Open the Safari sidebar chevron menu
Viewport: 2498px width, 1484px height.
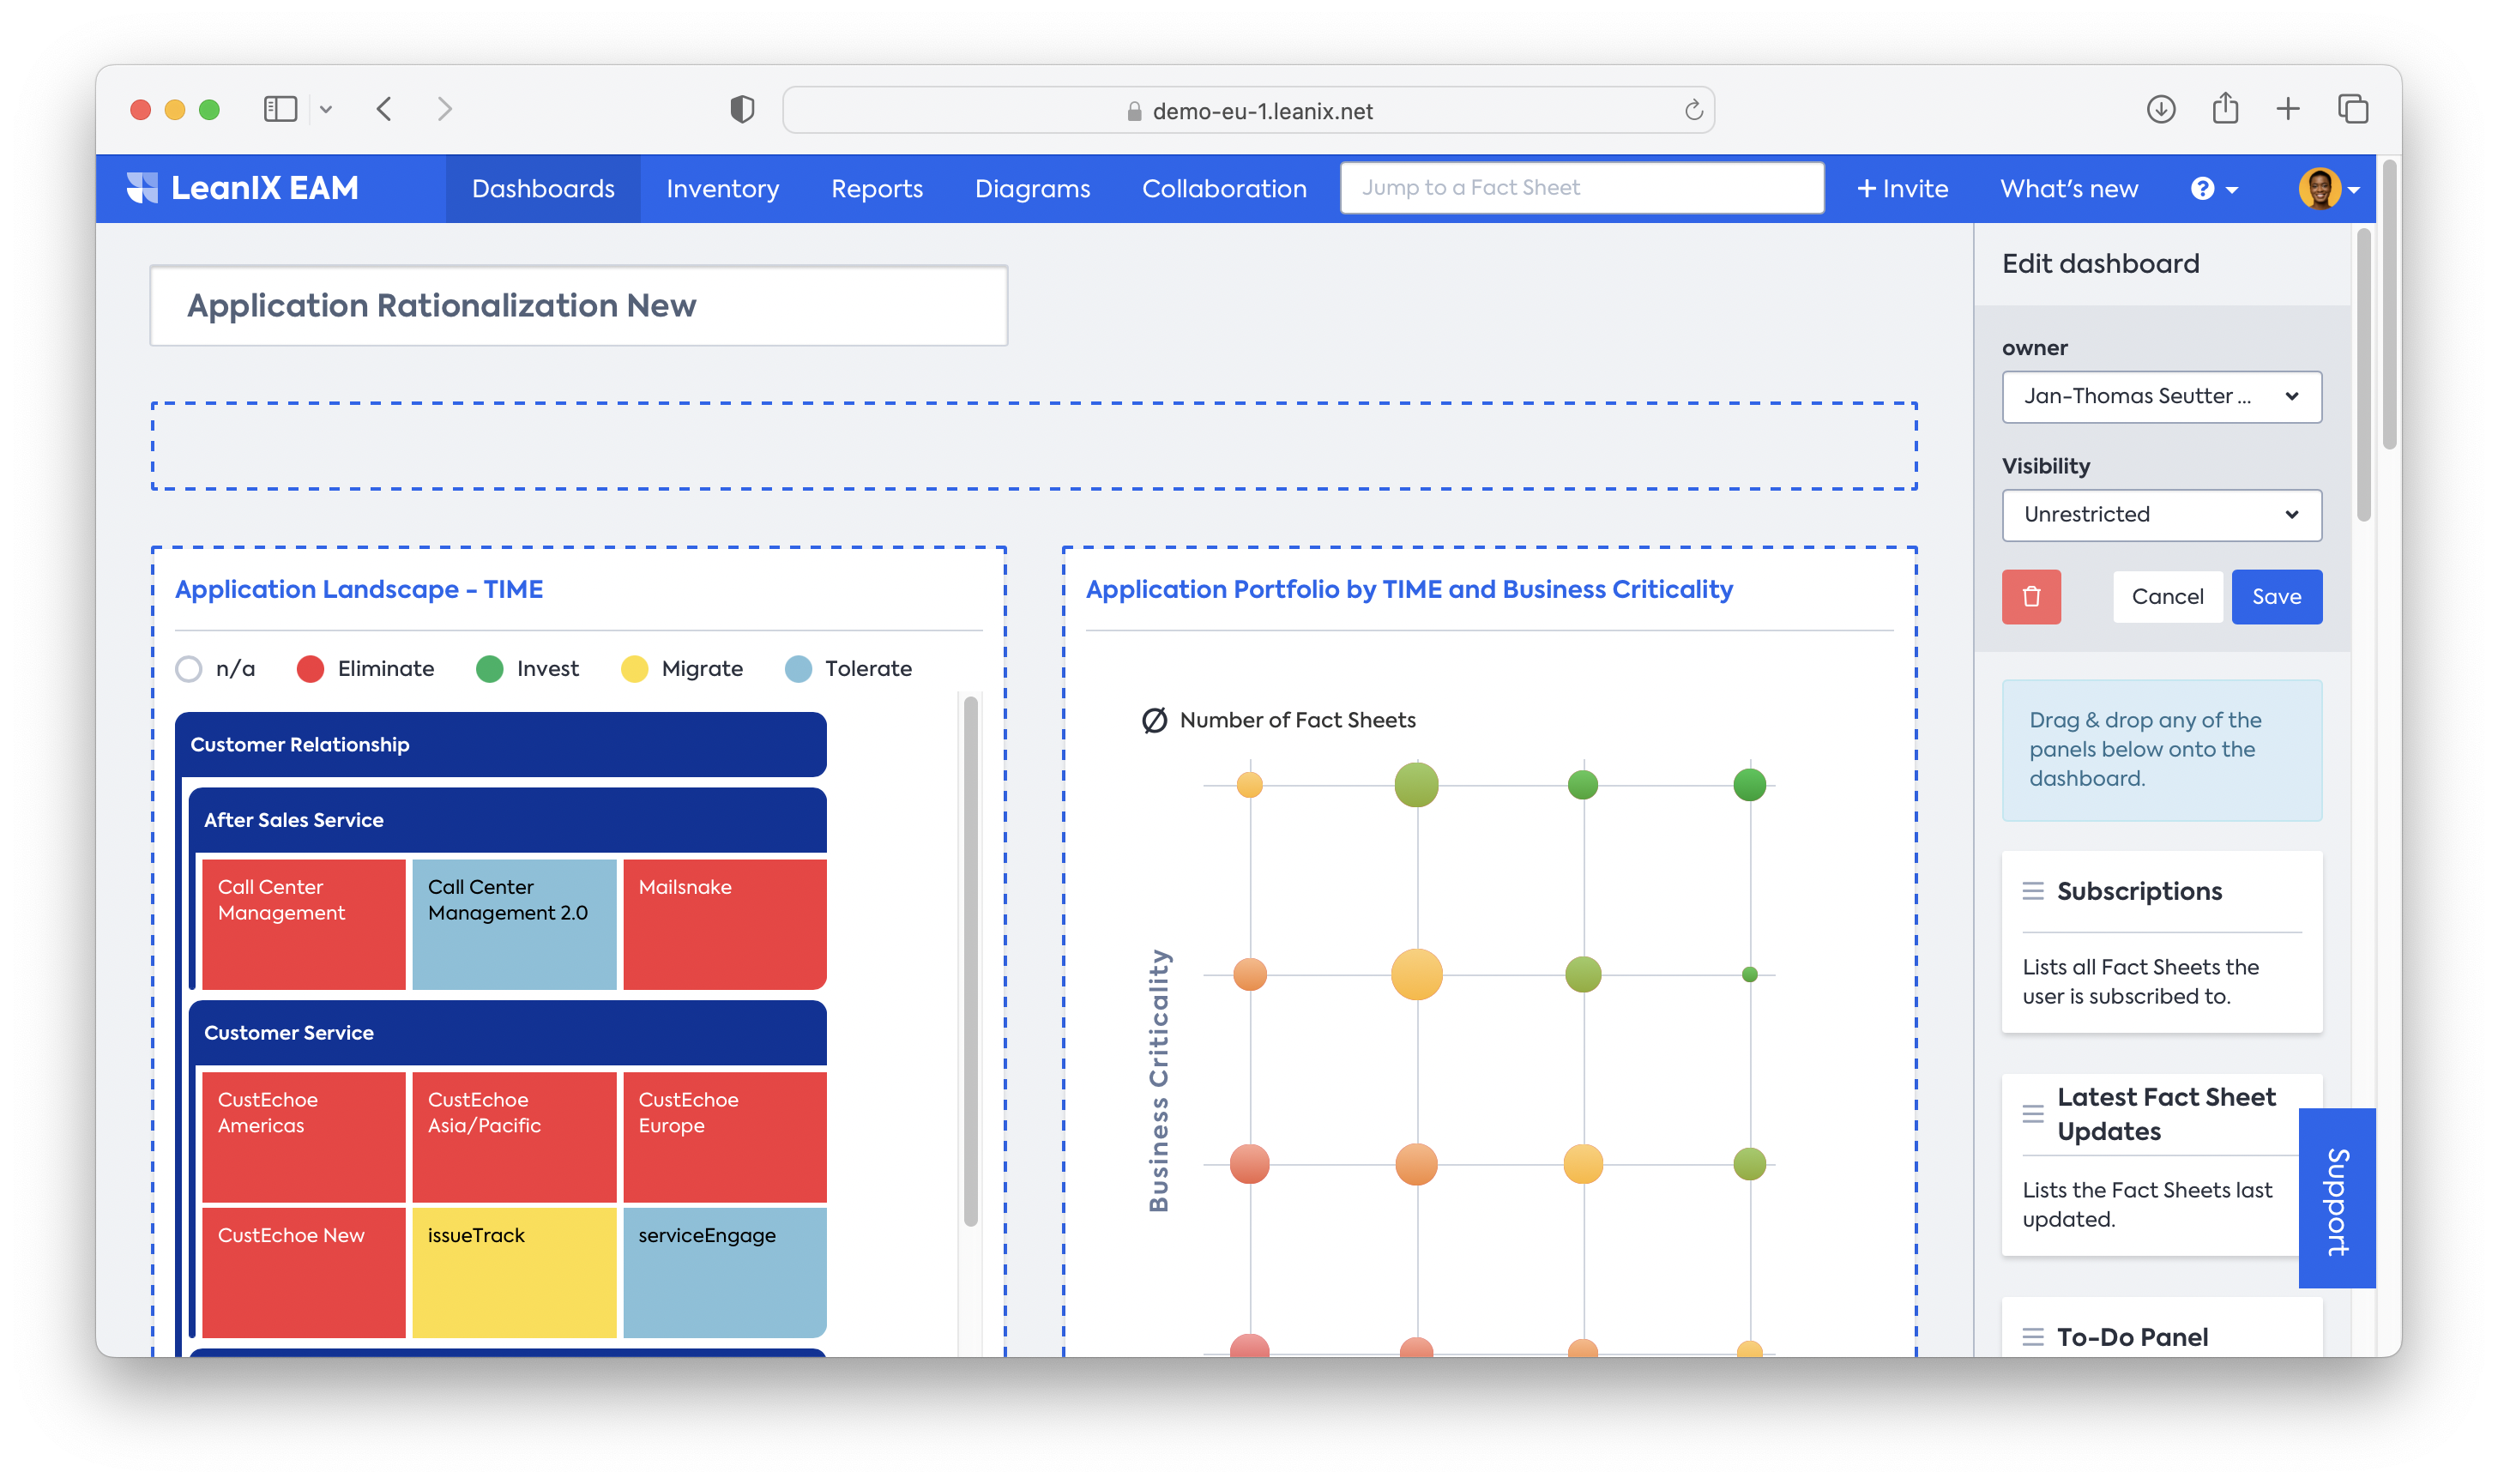[326, 109]
